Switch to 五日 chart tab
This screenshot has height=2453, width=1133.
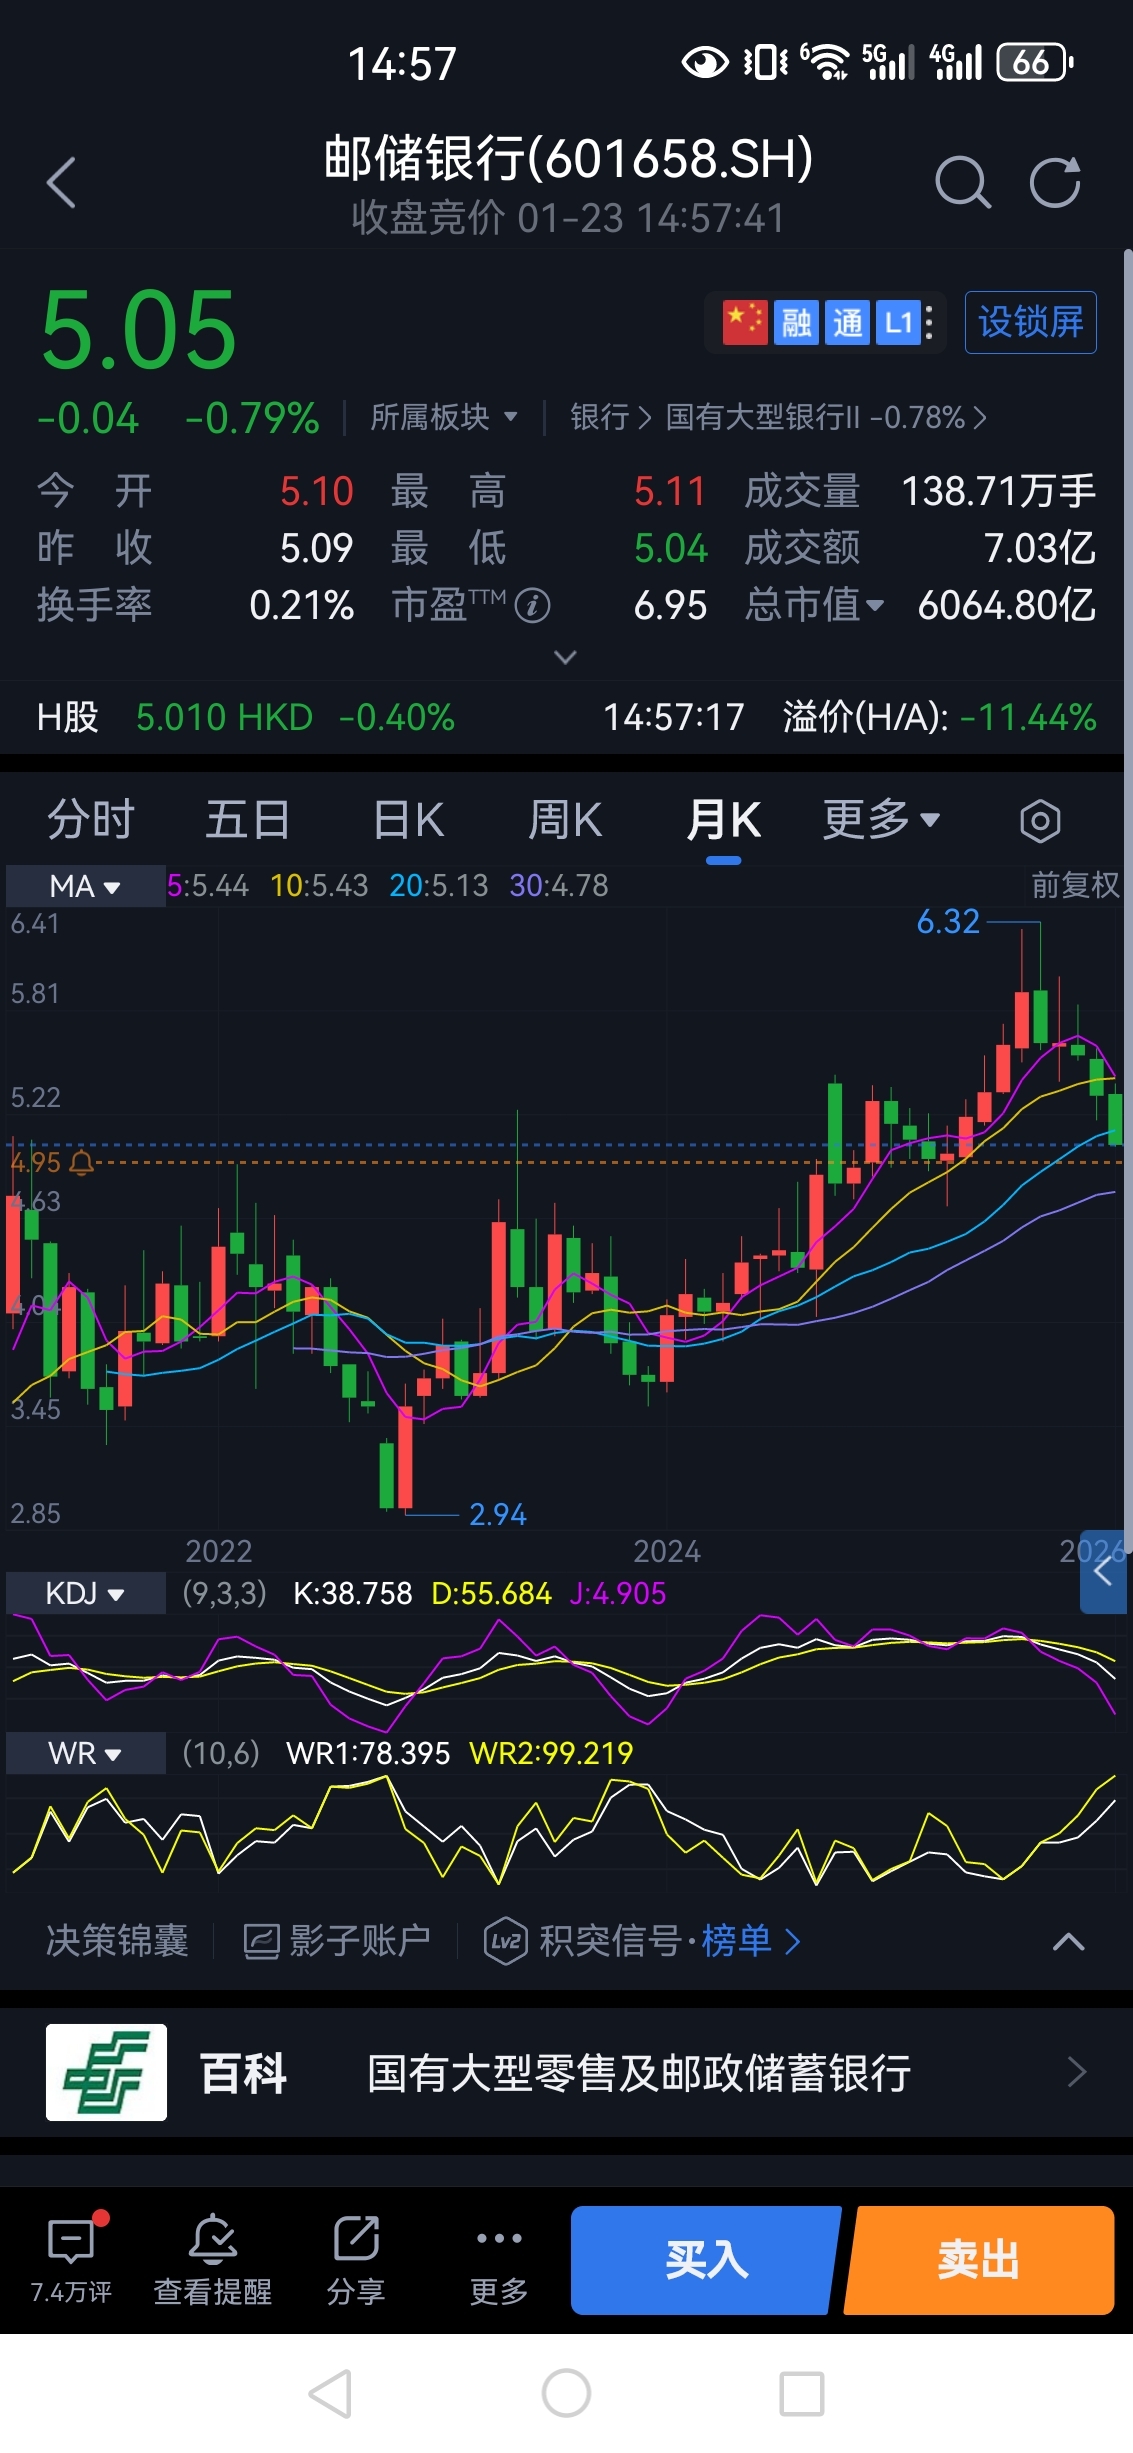click(247, 820)
